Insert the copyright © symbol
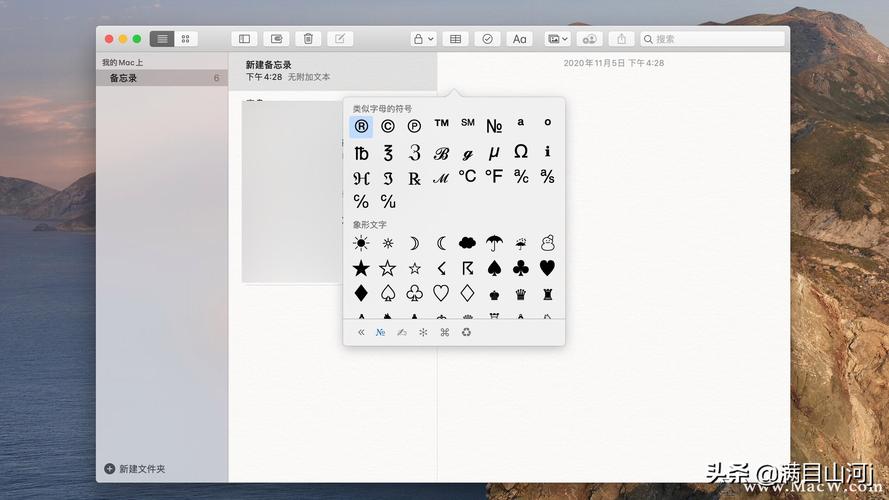 coord(387,126)
